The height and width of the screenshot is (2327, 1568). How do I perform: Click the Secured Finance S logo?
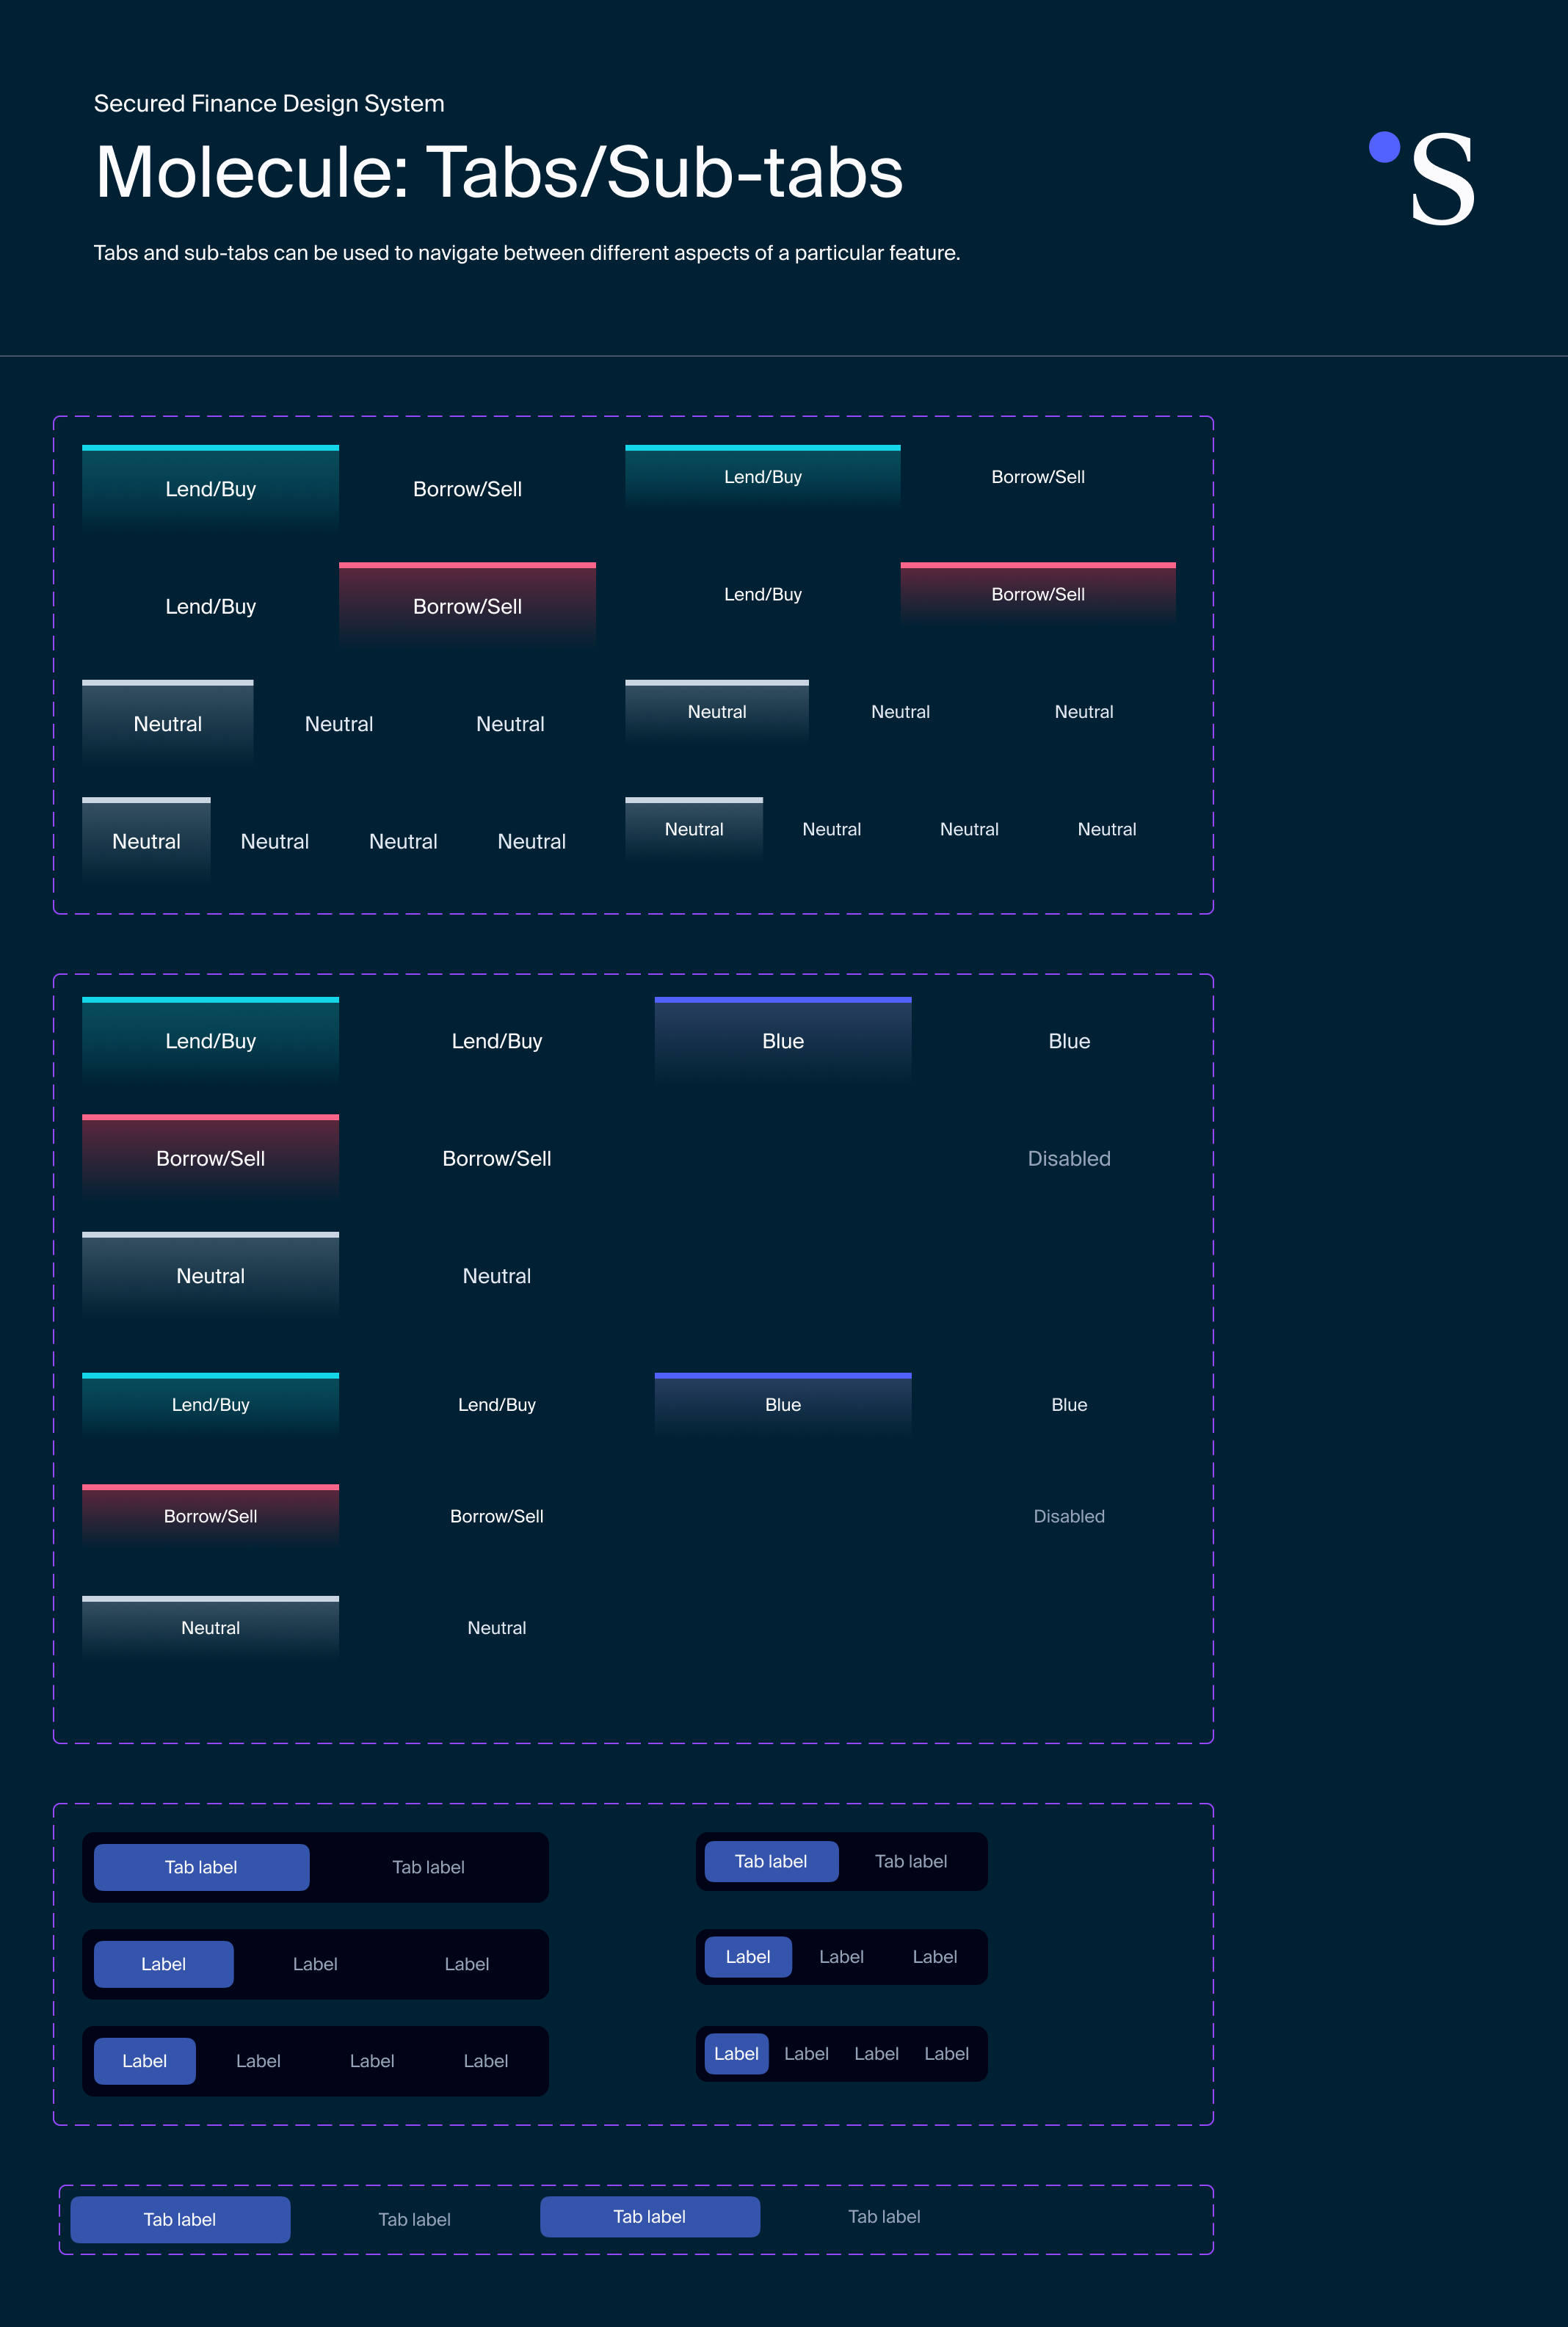(x=1423, y=178)
